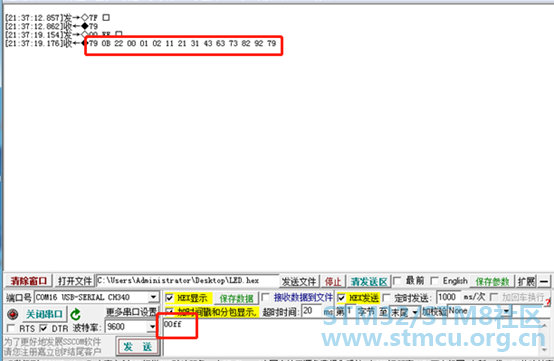The height and width of the screenshot is (361, 554).
Task: Click the 保存数据 button
Action: coord(236,298)
